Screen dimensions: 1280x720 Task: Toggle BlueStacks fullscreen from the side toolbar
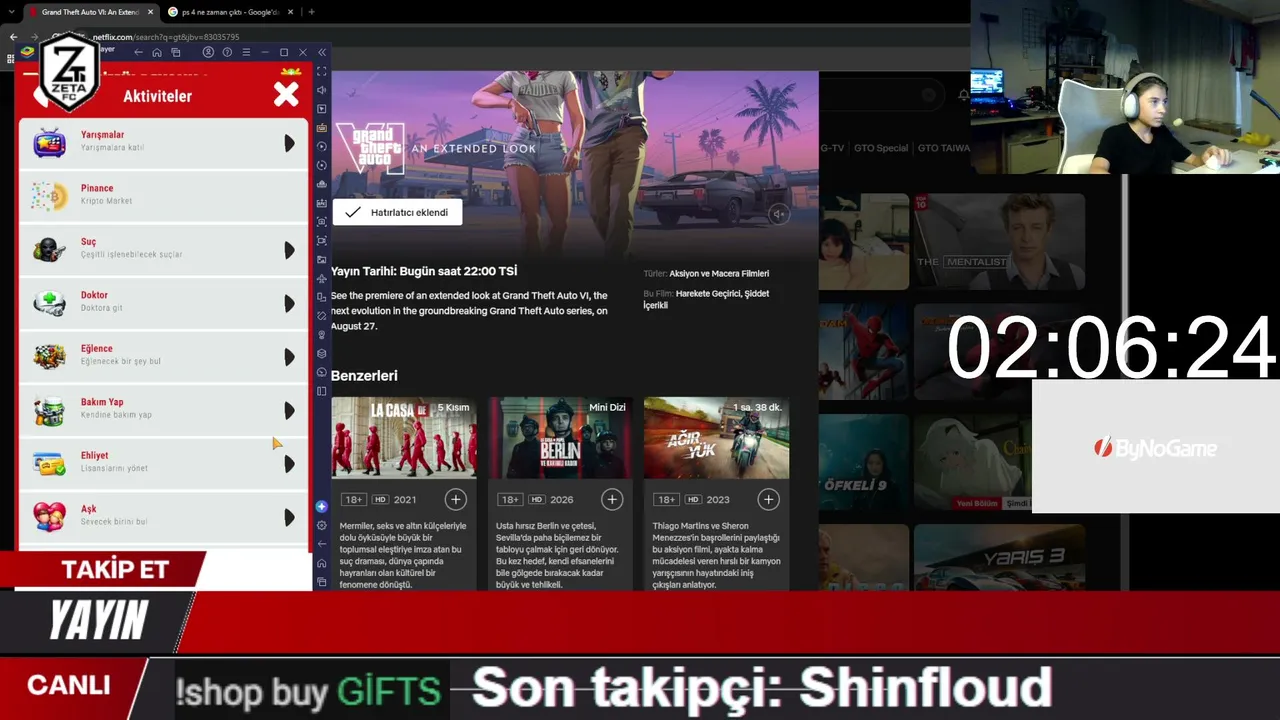click(x=322, y=72)
